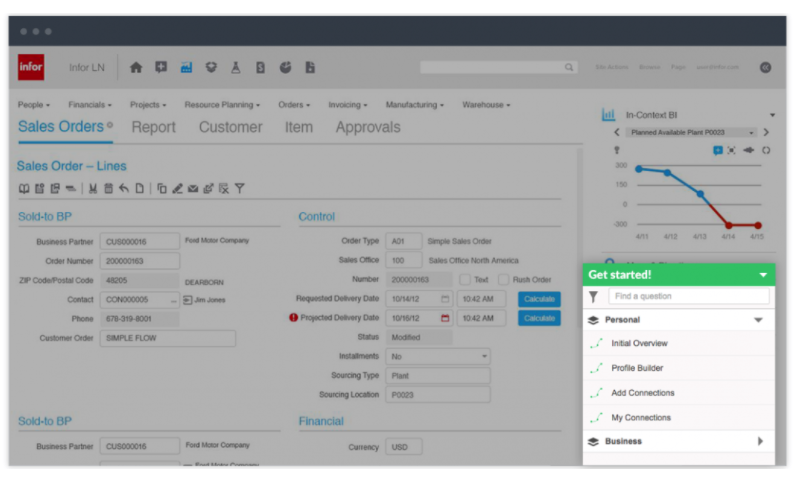Open red calendar for Projected Delivery Date
This screenshot has width=807, height=483.
click(445, 318)
